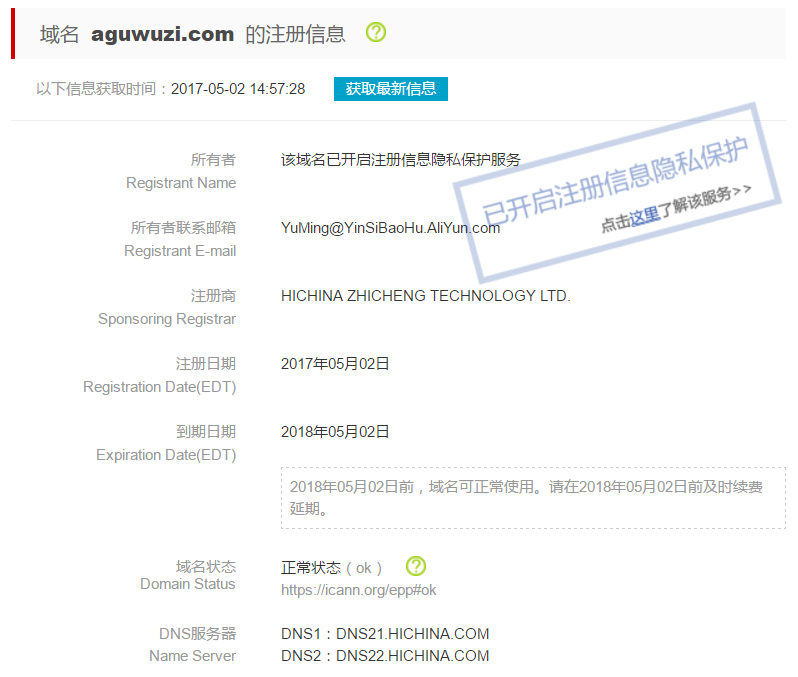Click the Registrant Name label

pos(181,183)
